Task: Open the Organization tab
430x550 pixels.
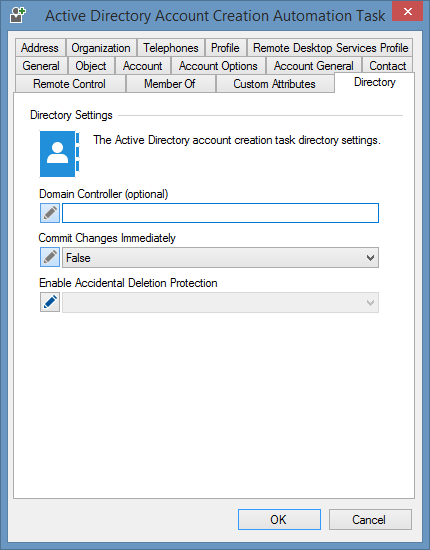Action: click(x=101, y=48)
